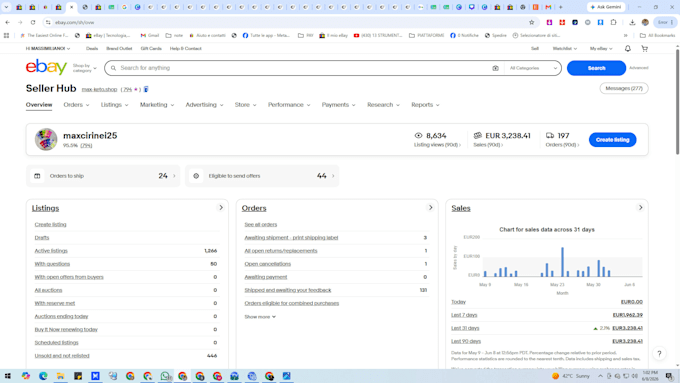Open the Orders to ship icon tile
Image resolution: width=680 pixels, height=383 pixels.
pos(37,176)
